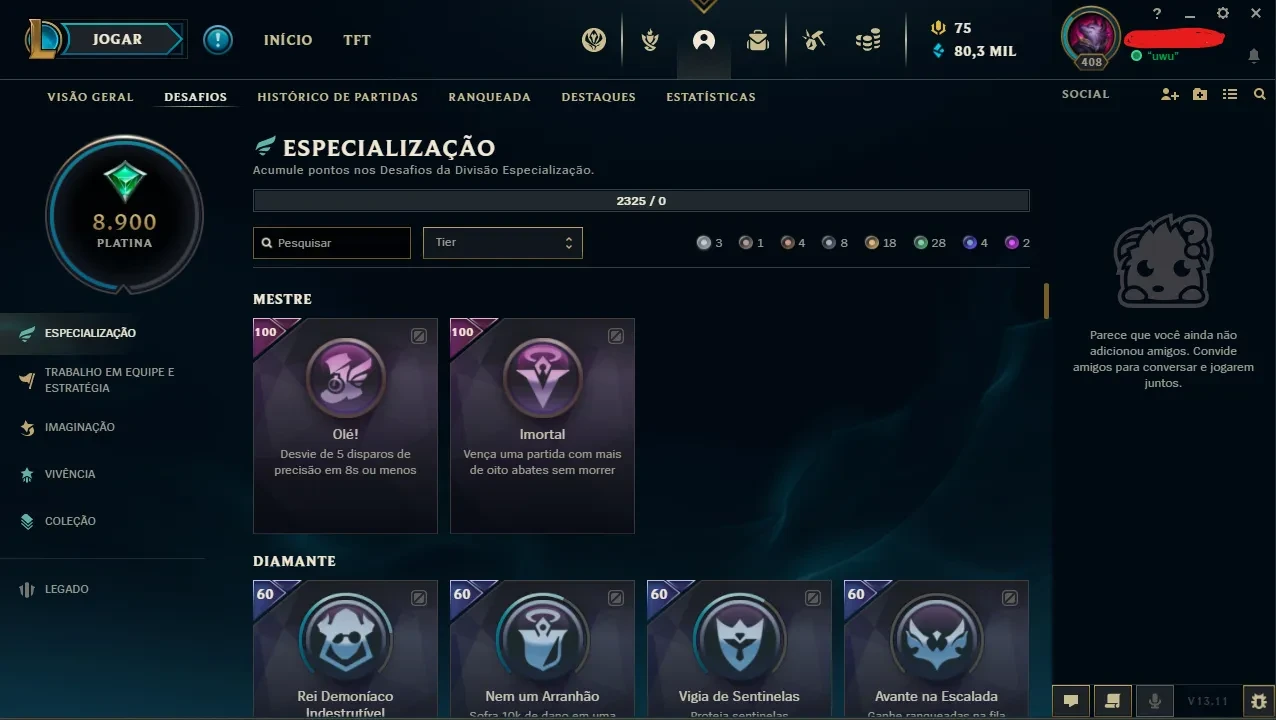This screenshot has height=720, width=1276.
Task: Click the Pesquisar search field
Action: [x=332, y=243]
